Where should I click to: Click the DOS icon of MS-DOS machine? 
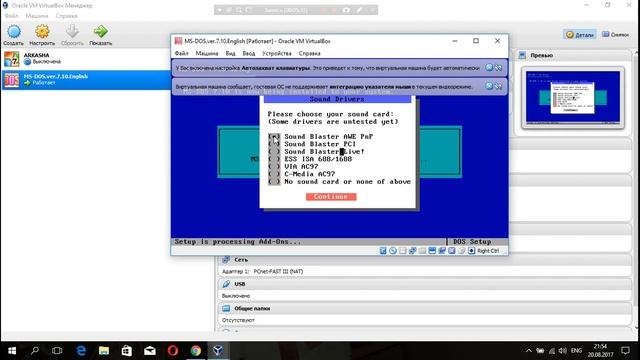click(x=11, y=80)
